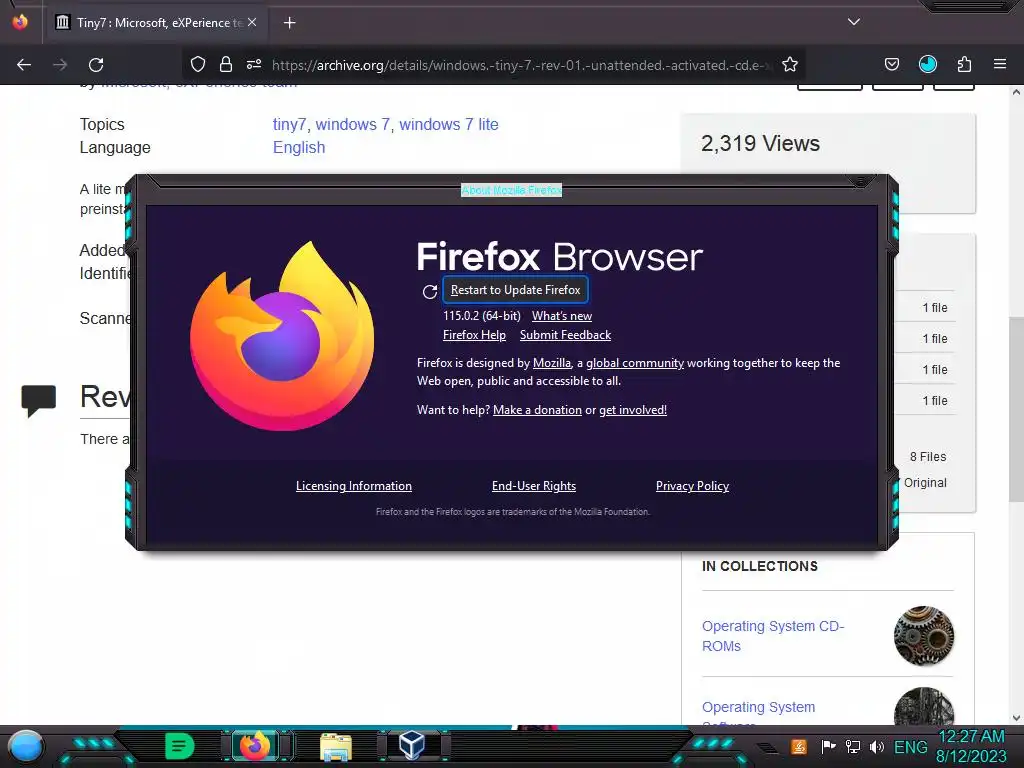The width and height of the screenshot is (1024, 768).
Task: Click the page vertical scrollbar thumb
Action: point(1016,409)
